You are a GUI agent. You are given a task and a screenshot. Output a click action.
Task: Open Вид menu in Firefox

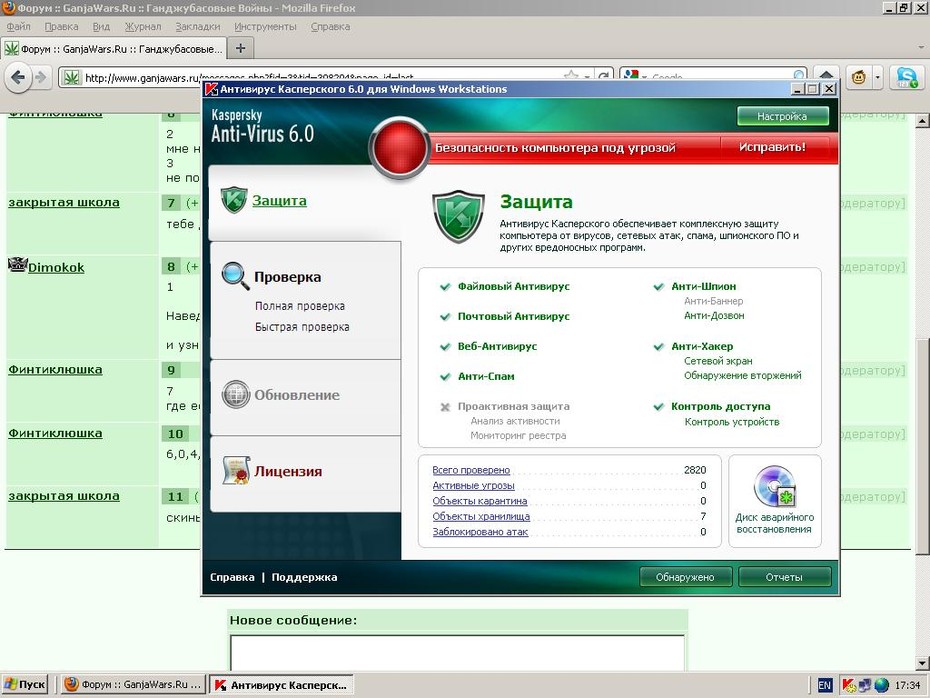pos(101,27)
